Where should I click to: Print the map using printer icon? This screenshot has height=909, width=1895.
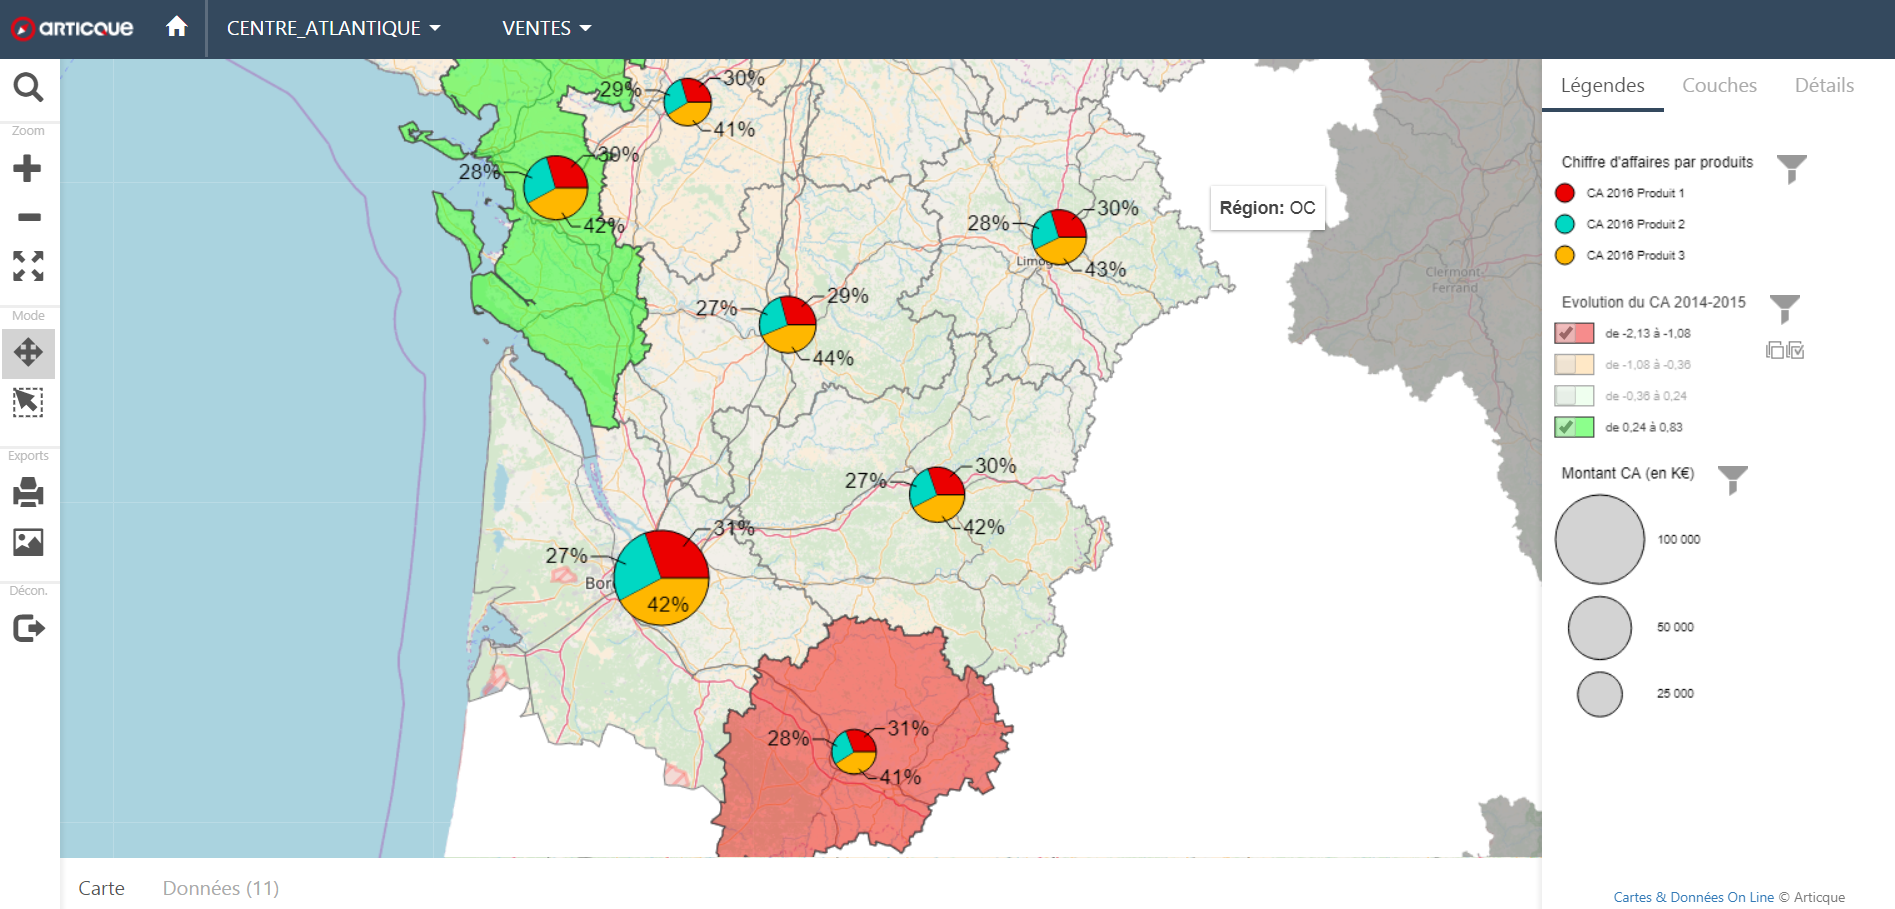click(x=28, y=492)
